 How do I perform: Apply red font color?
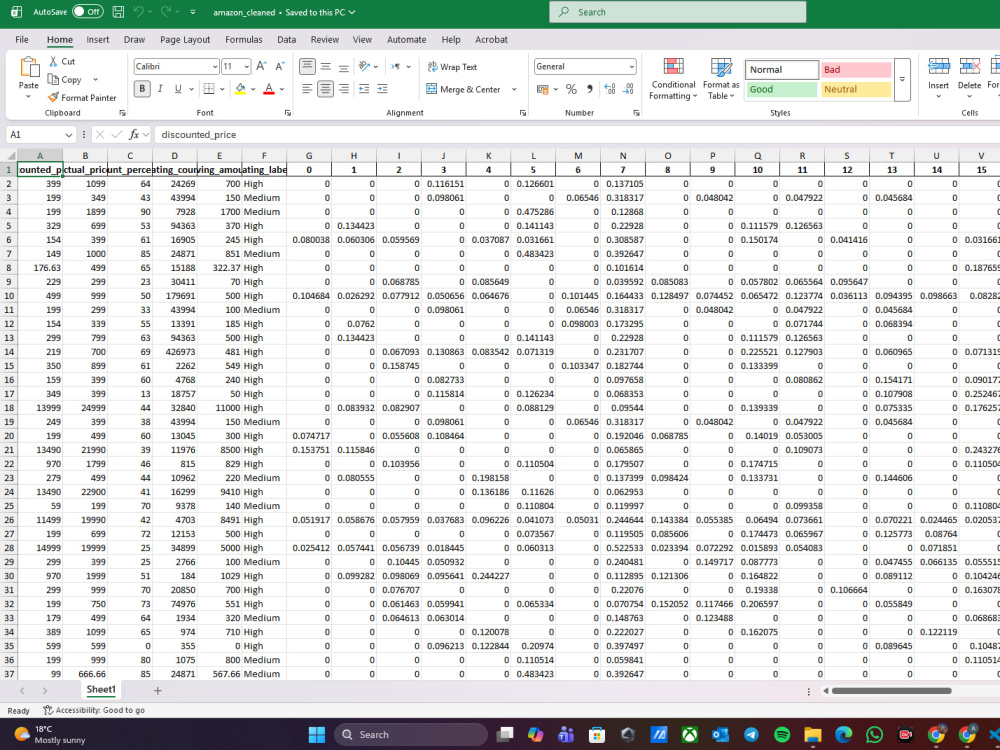click(x=269, y=89)
